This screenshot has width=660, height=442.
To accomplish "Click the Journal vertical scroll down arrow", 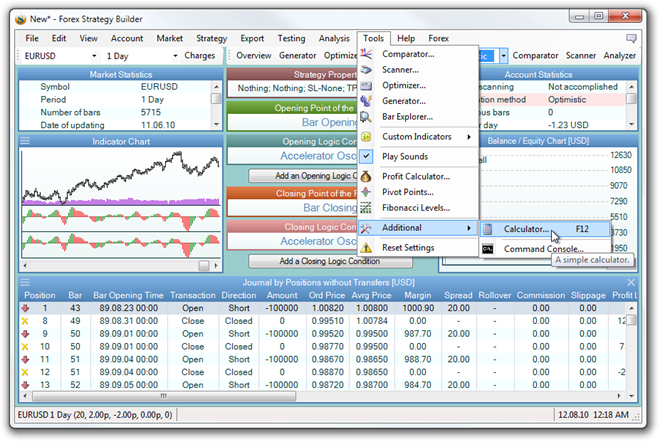I will click(631, 396).
